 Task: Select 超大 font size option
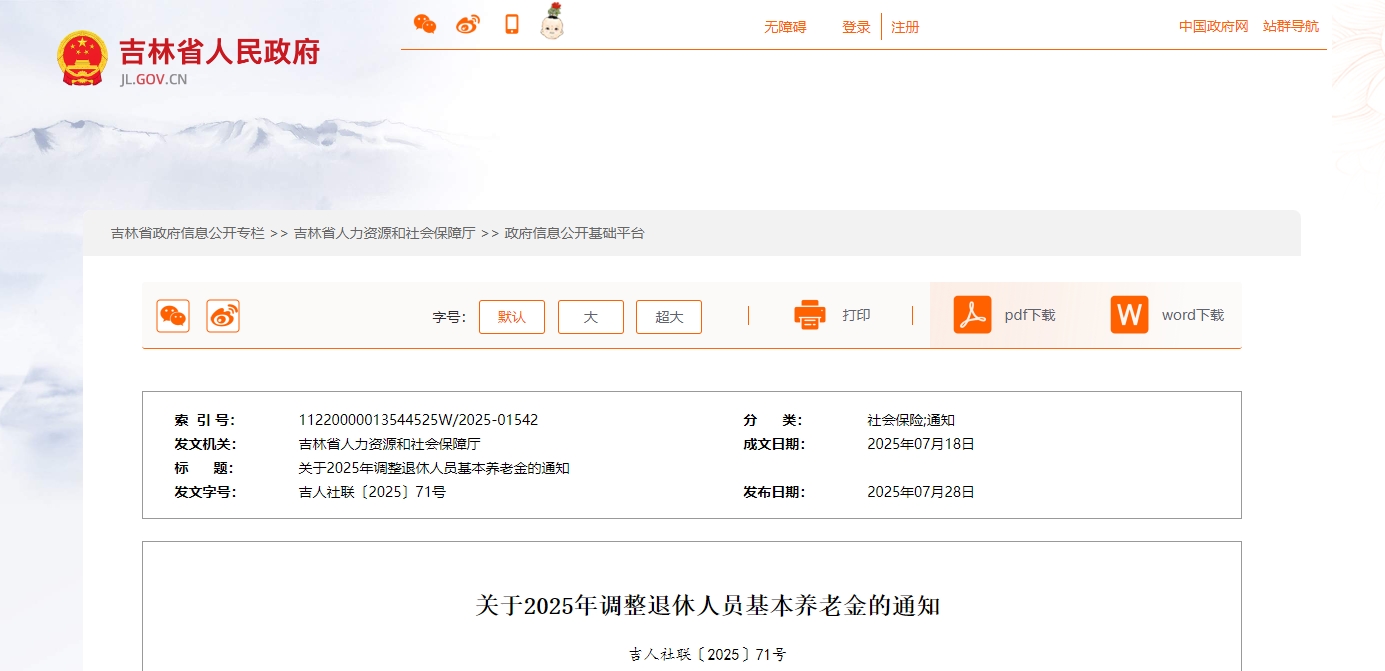point(668,316)
